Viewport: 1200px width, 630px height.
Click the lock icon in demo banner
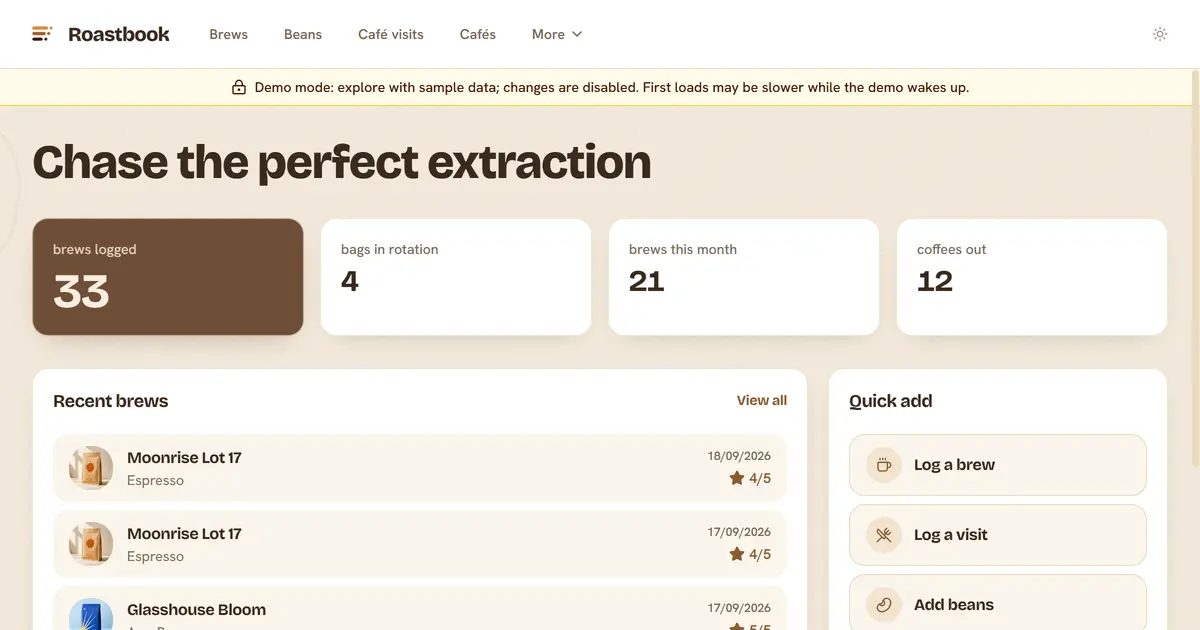coord(239,88)
